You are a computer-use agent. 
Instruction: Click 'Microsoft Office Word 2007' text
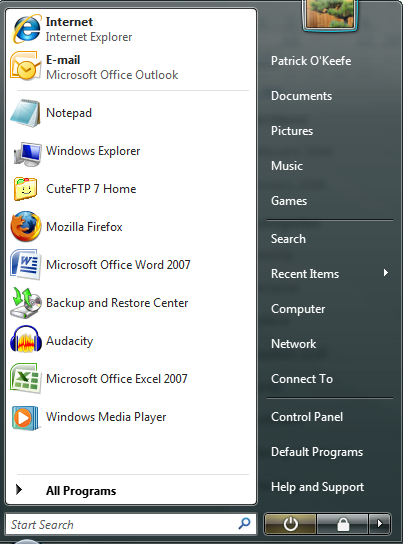[x=118, y=265]
